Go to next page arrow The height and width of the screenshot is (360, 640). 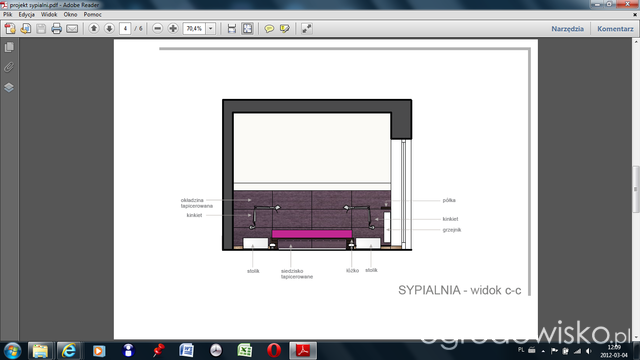click(109, 29)
